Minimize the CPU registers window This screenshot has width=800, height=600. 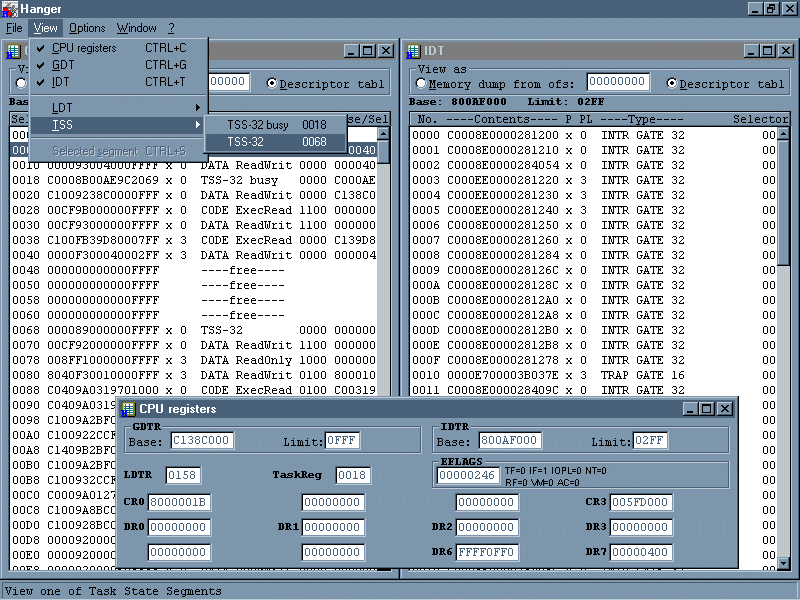tap(690, 409)
